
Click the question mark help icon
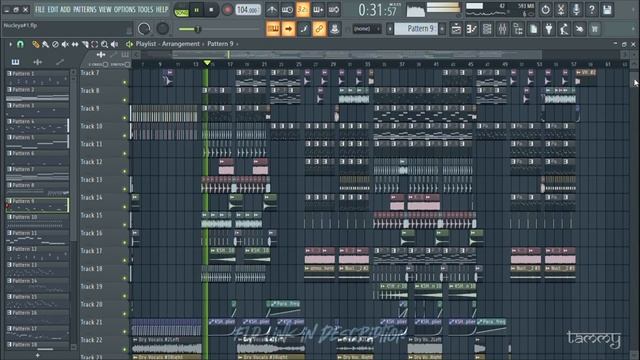(x=591, y=9)
